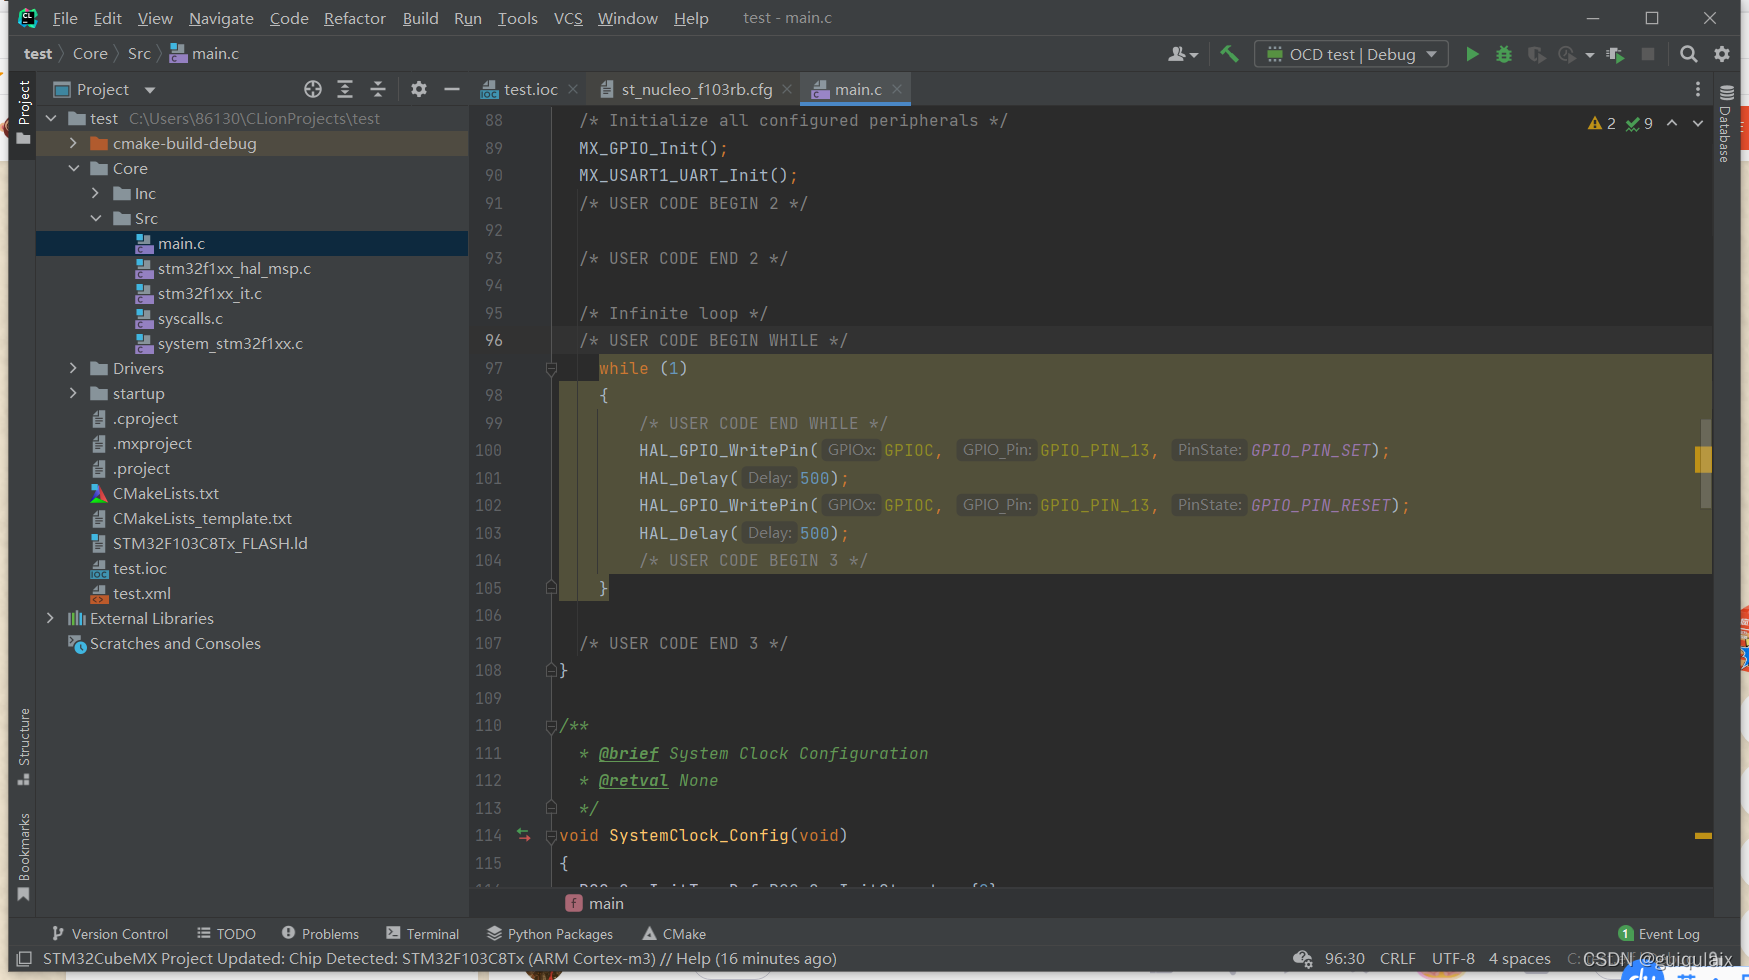Open Project panel options gear
The image size is (1749, 980).
419,89
